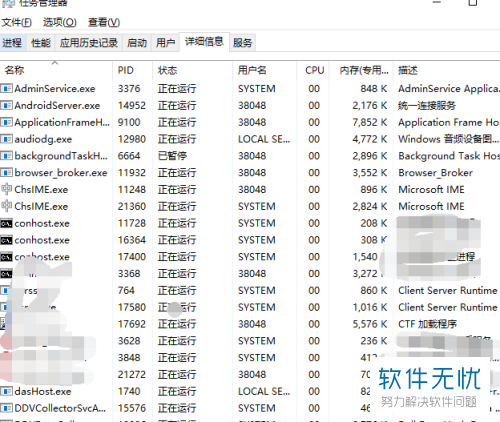Open the 文件(F) menu

pyautogui.click(x=17, y=22)
